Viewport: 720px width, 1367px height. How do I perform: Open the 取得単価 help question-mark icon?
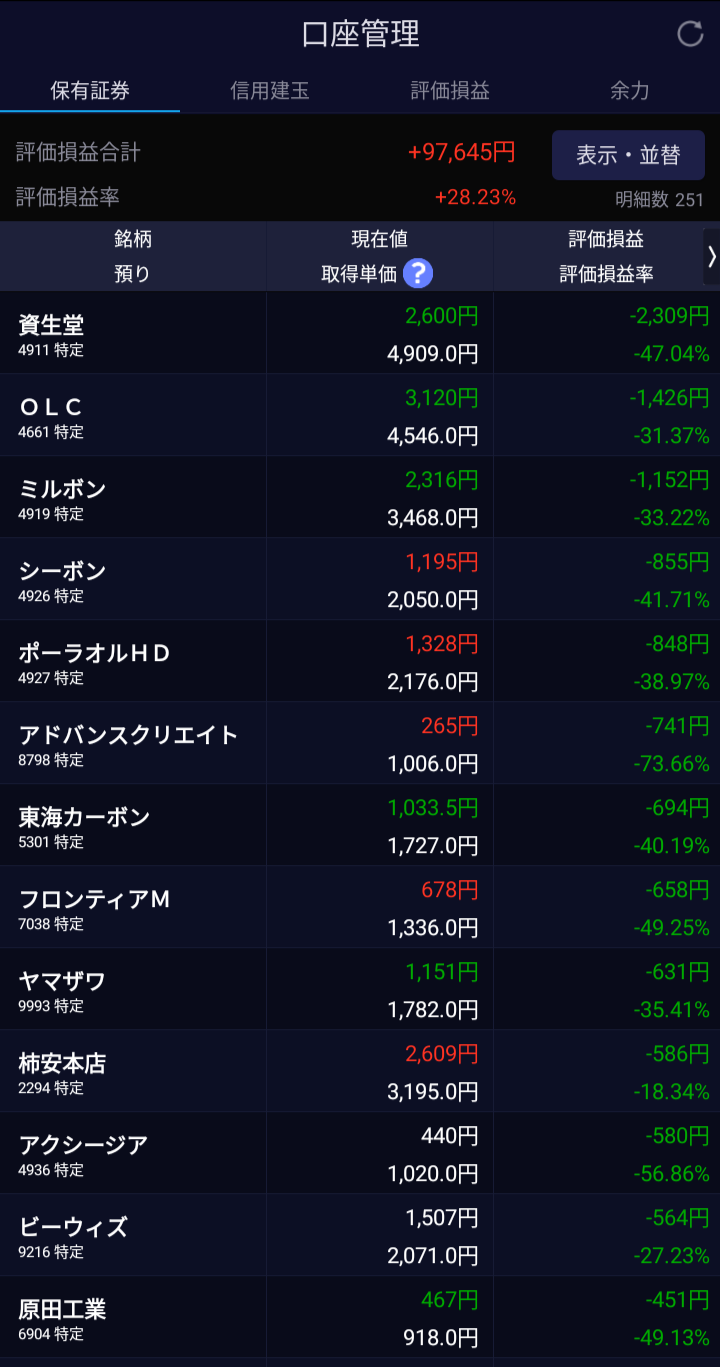417,273
